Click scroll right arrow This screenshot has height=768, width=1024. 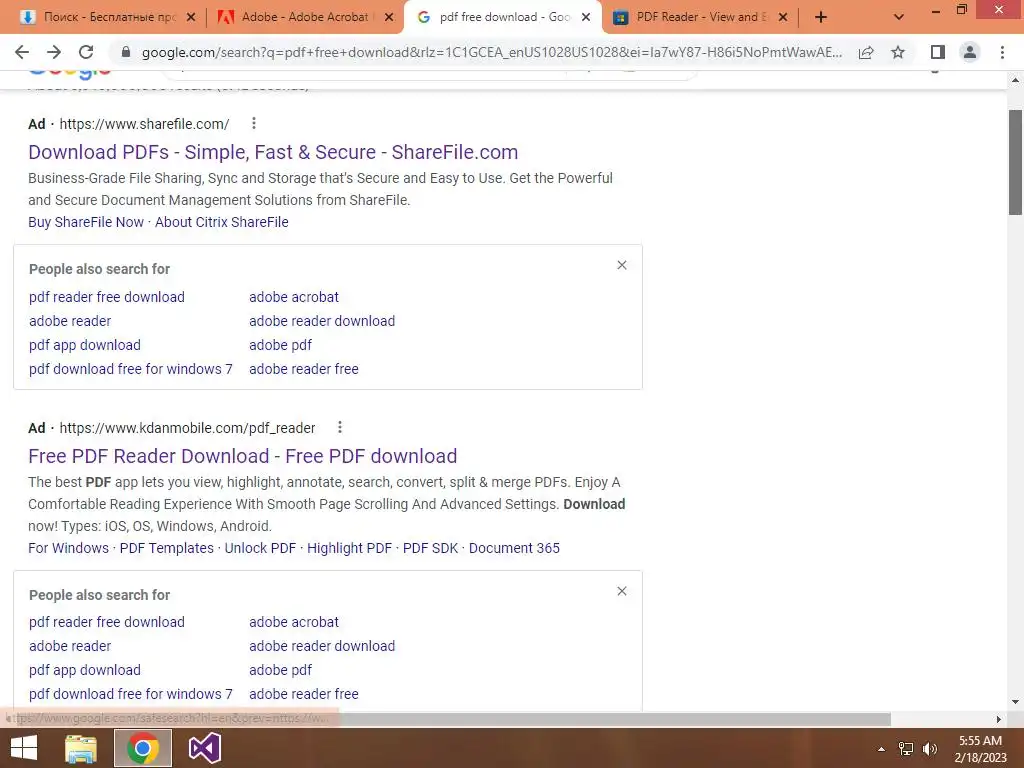coord(999,719)
